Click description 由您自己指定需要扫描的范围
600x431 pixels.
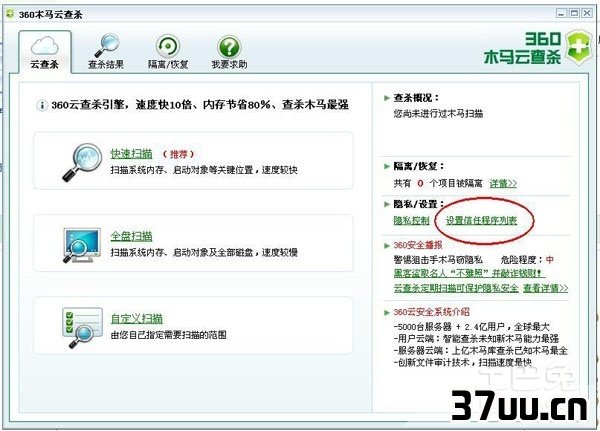point(168,335)
